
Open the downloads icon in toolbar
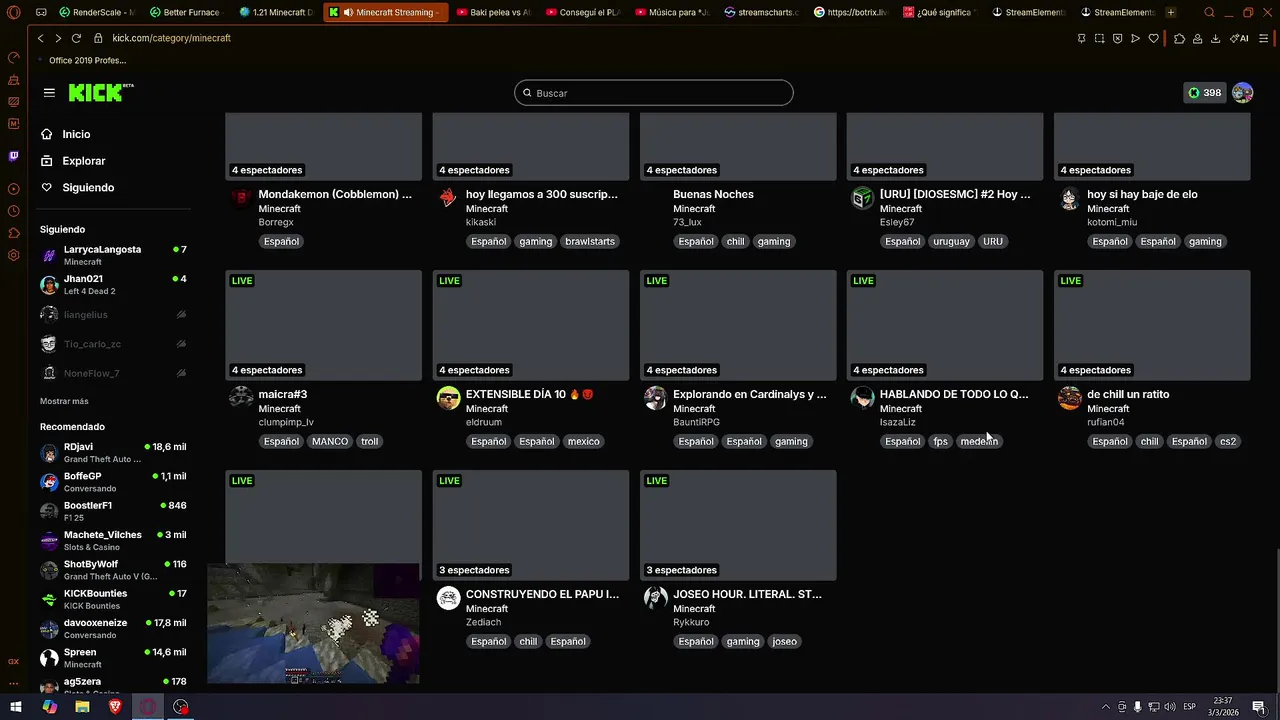[1215, 38]
